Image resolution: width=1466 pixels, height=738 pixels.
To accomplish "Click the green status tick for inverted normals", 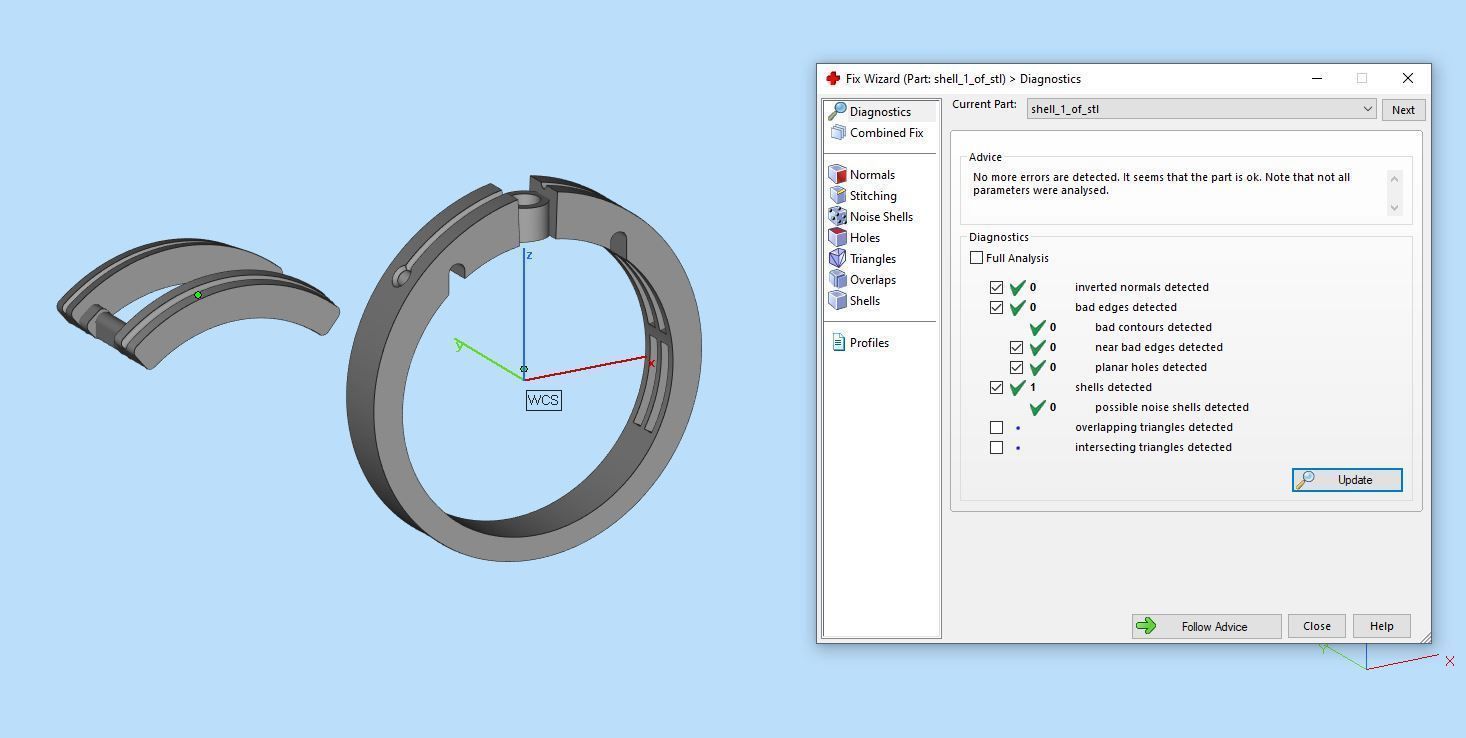I will 1018,287.
